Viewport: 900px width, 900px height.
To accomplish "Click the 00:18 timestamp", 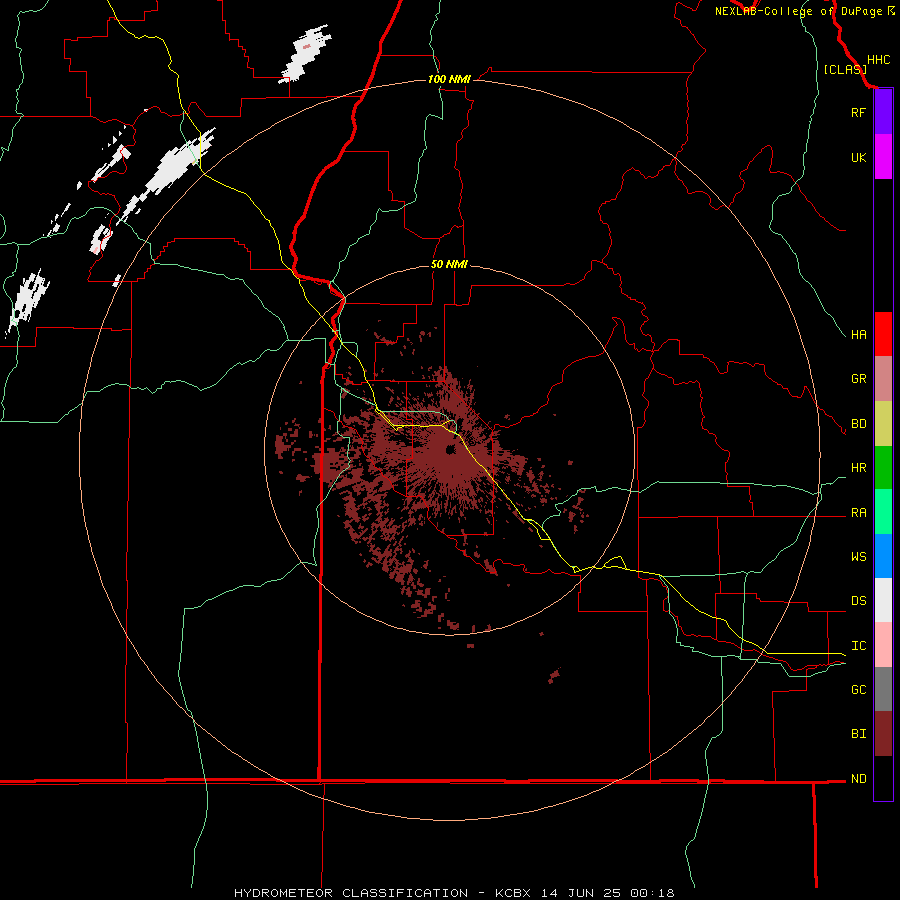I will tap(652, 893).
